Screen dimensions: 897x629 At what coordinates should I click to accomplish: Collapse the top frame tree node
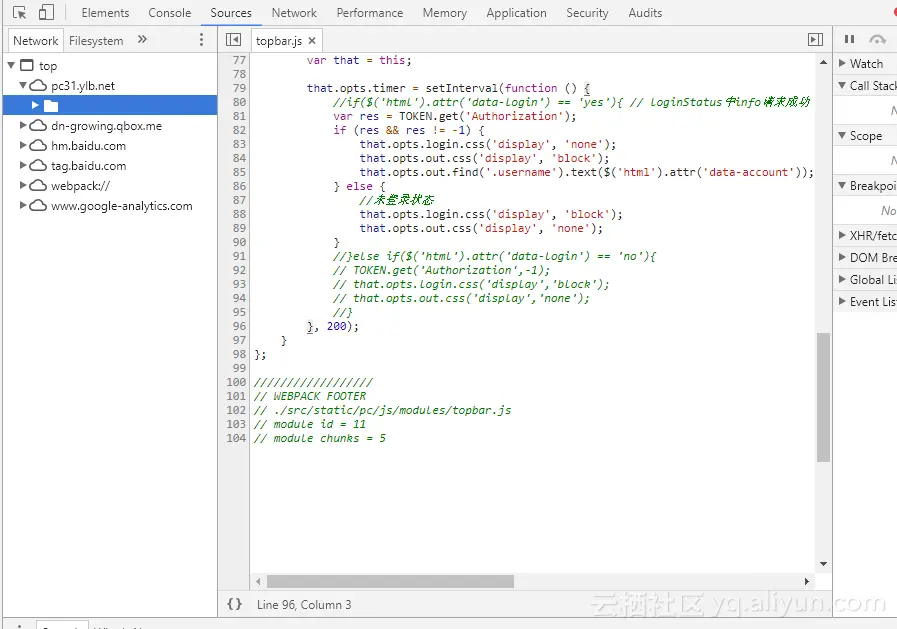[x=11, y=65]
